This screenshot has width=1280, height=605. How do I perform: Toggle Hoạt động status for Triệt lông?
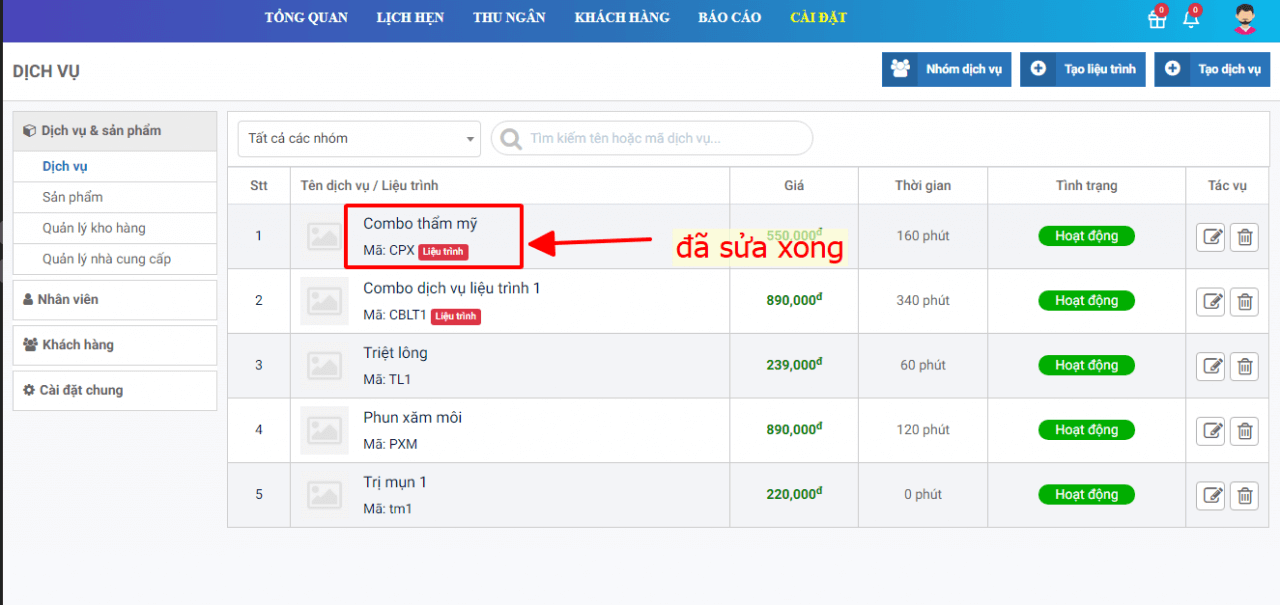click(x=1086, y=365)
